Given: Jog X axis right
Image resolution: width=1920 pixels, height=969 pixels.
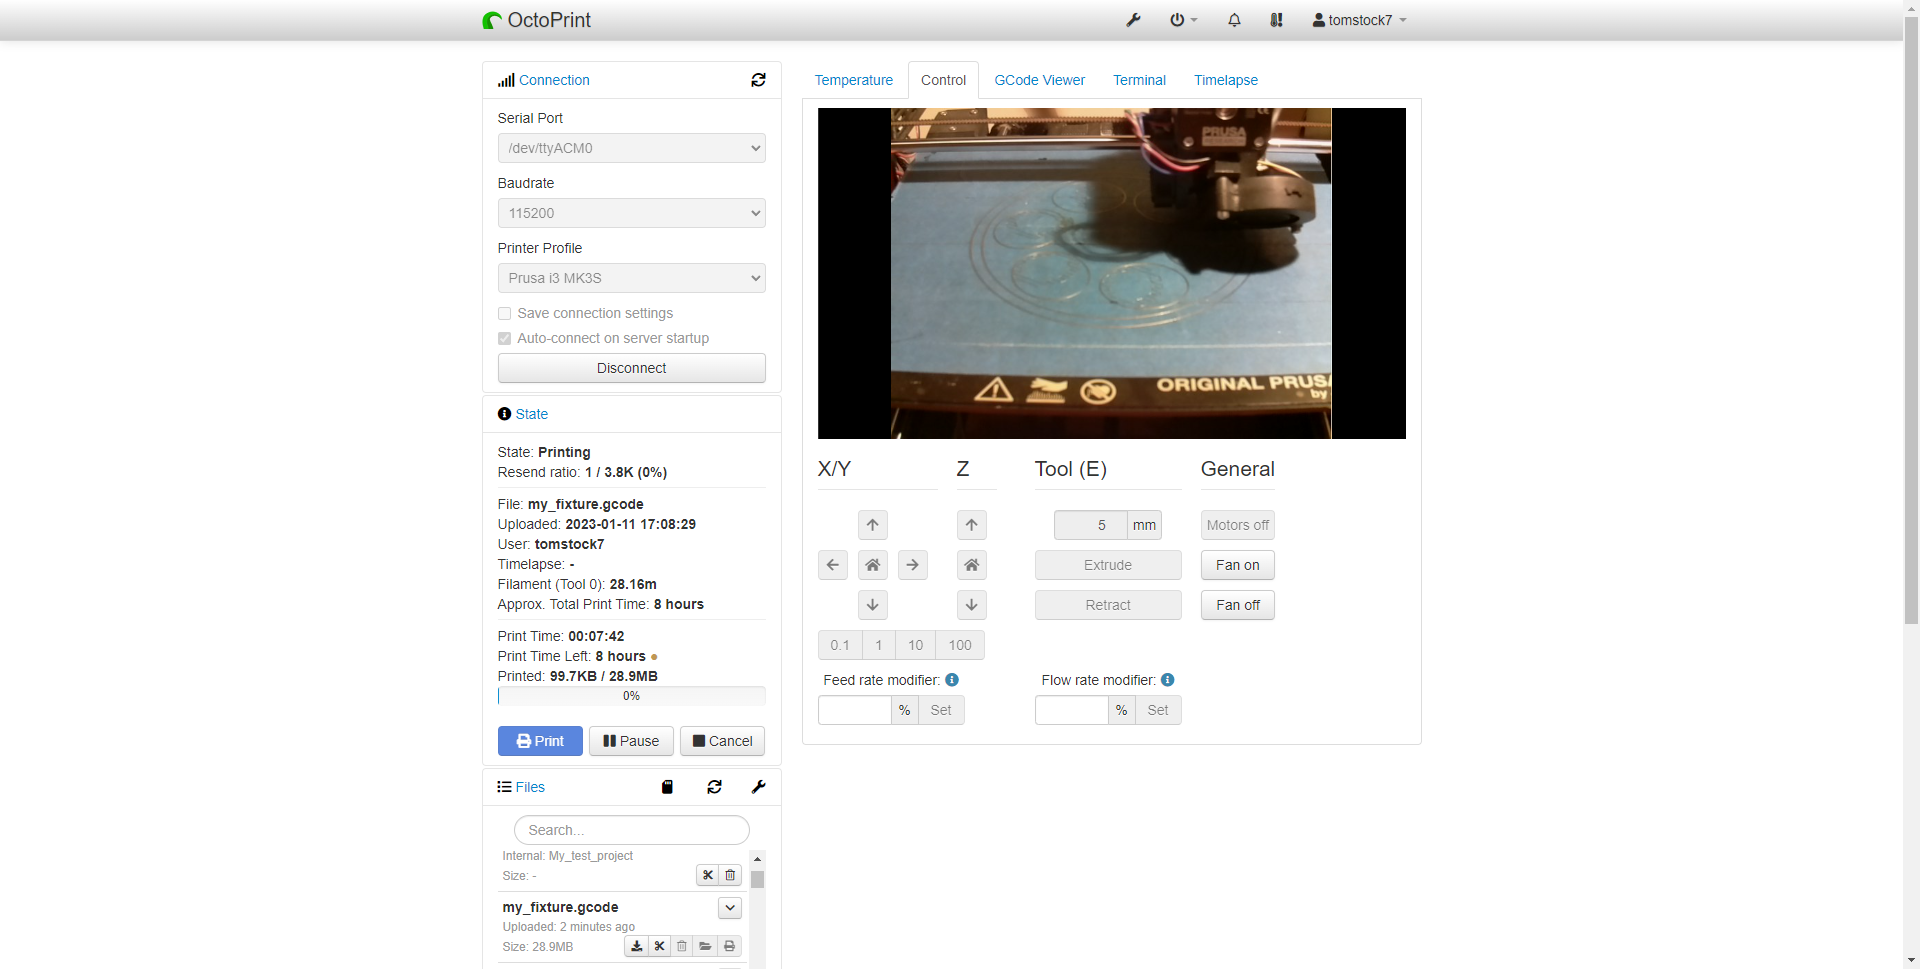Looking at the screenshot, I should (913, 565).
